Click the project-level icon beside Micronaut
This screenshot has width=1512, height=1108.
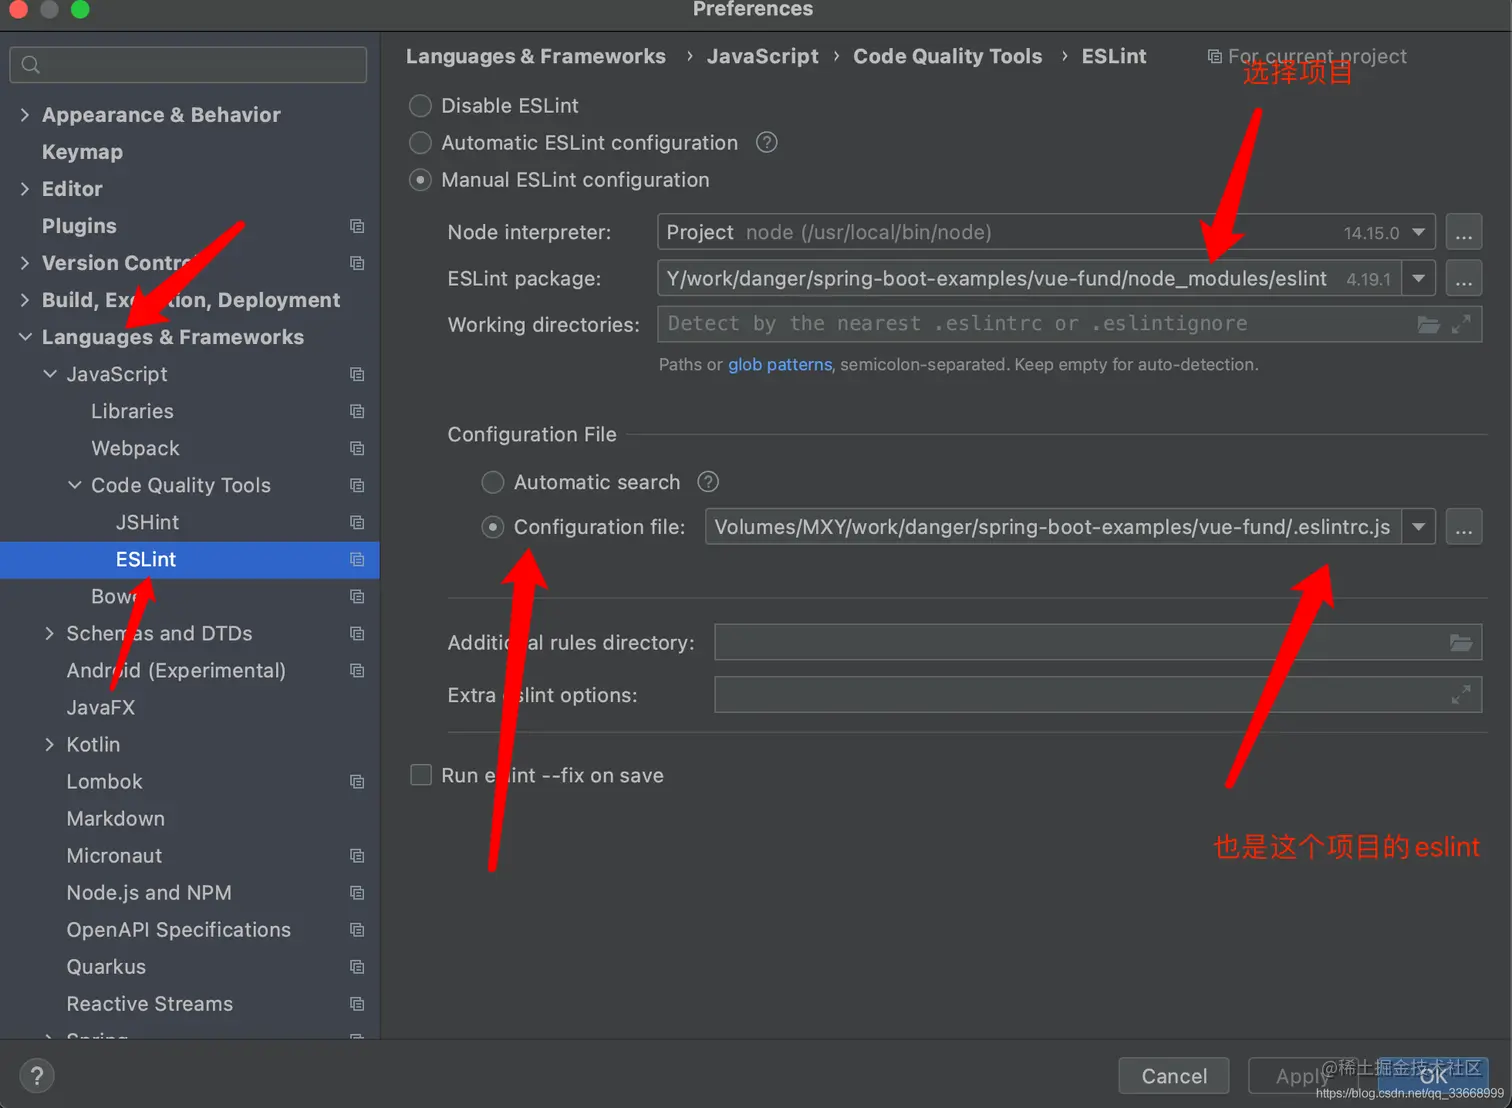coord(357,855)
